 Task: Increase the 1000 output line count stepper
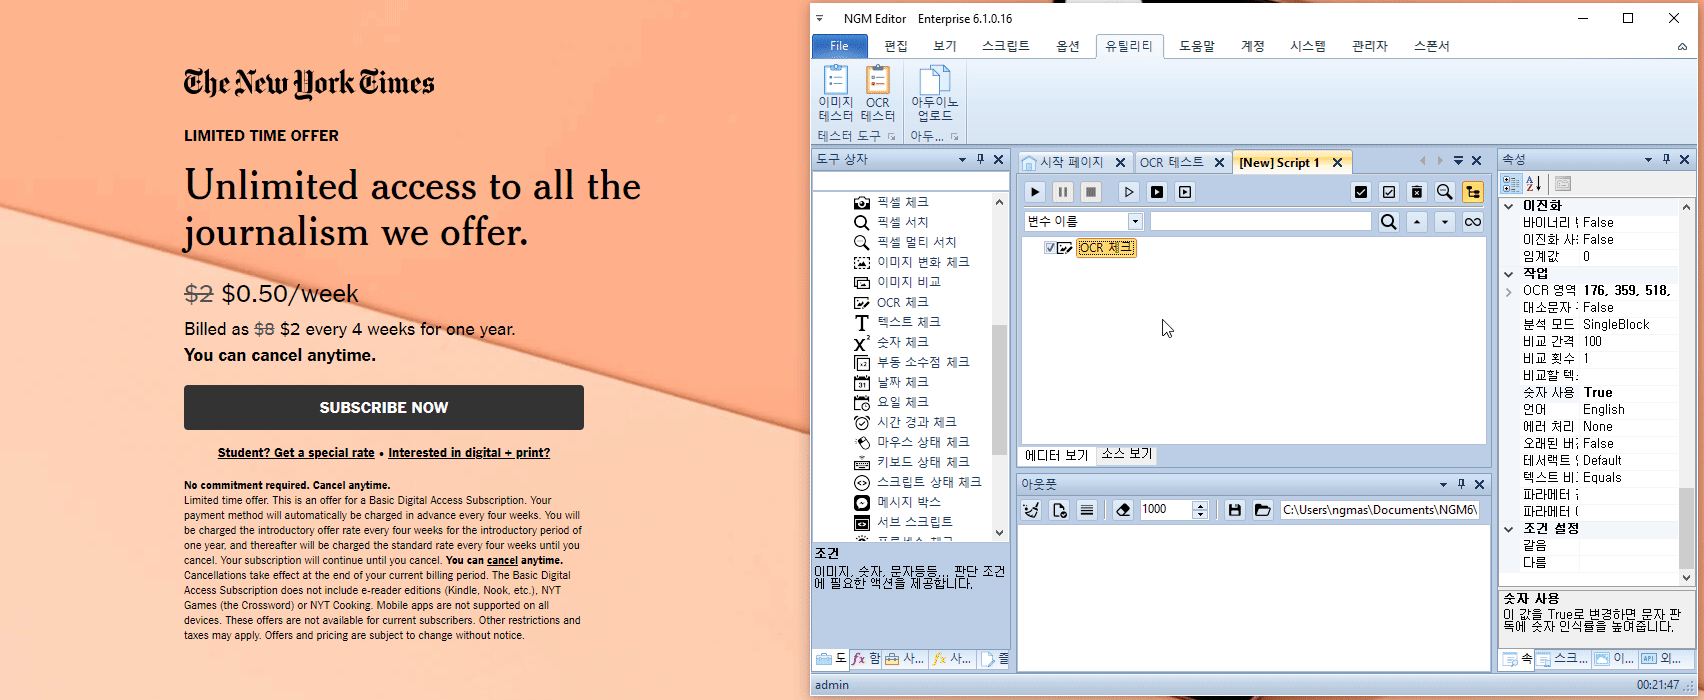click(x=1201, y=505)
